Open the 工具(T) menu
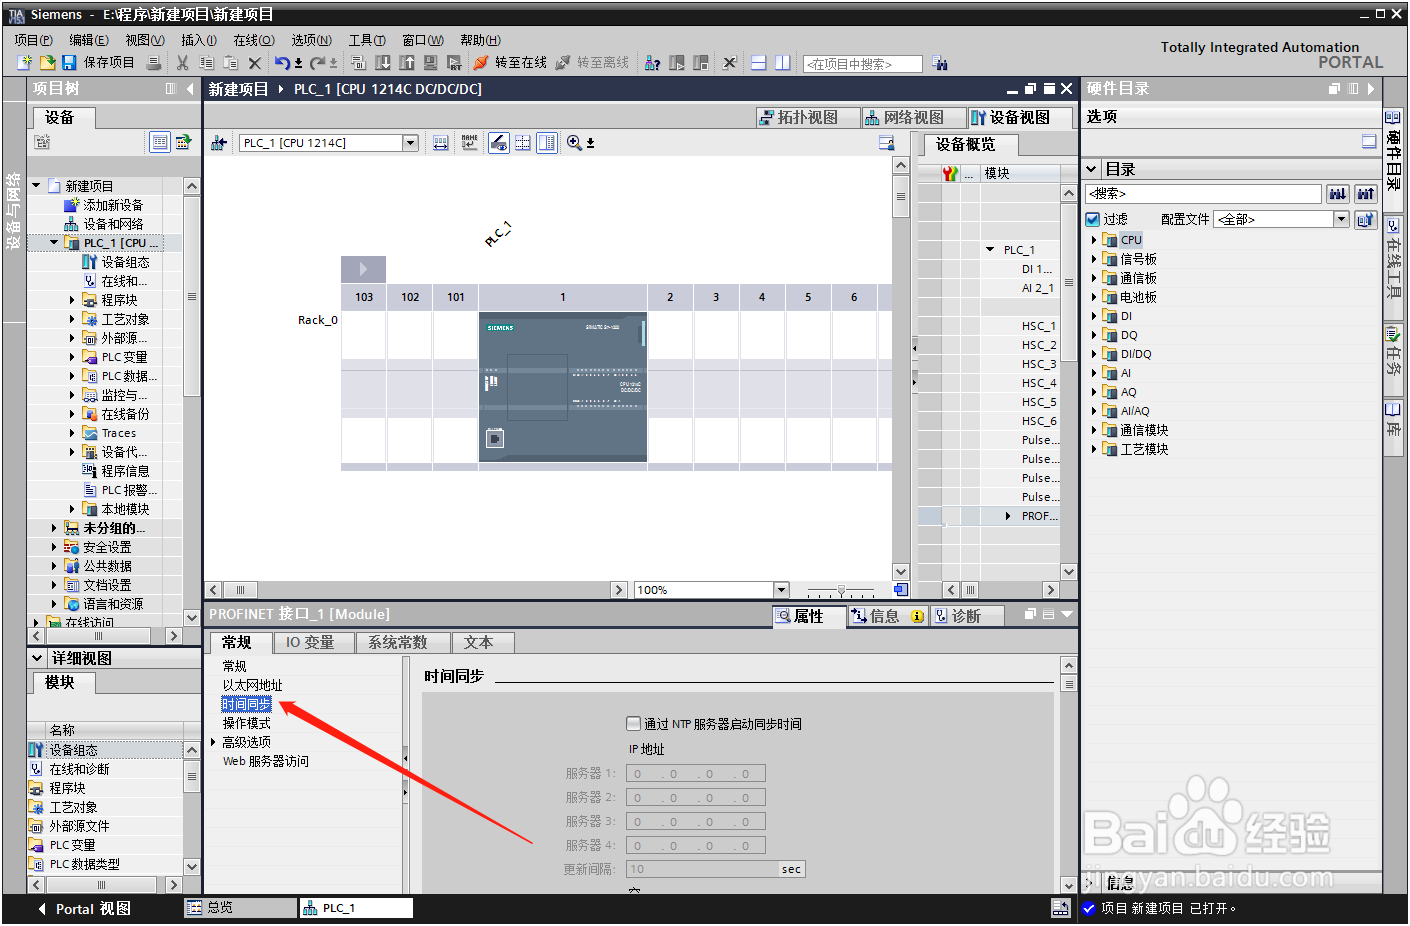Image resolution: width=1410 pixels, height=926 pixels. click(x=367, y=40)
